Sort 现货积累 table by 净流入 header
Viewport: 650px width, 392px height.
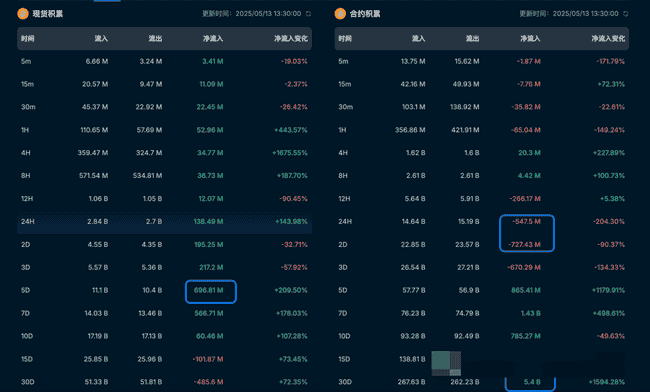tap(213, 39)
